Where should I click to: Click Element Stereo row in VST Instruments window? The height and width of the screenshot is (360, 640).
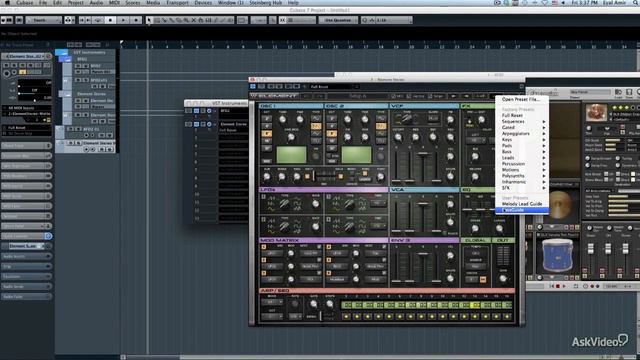[x=233, y=124]
